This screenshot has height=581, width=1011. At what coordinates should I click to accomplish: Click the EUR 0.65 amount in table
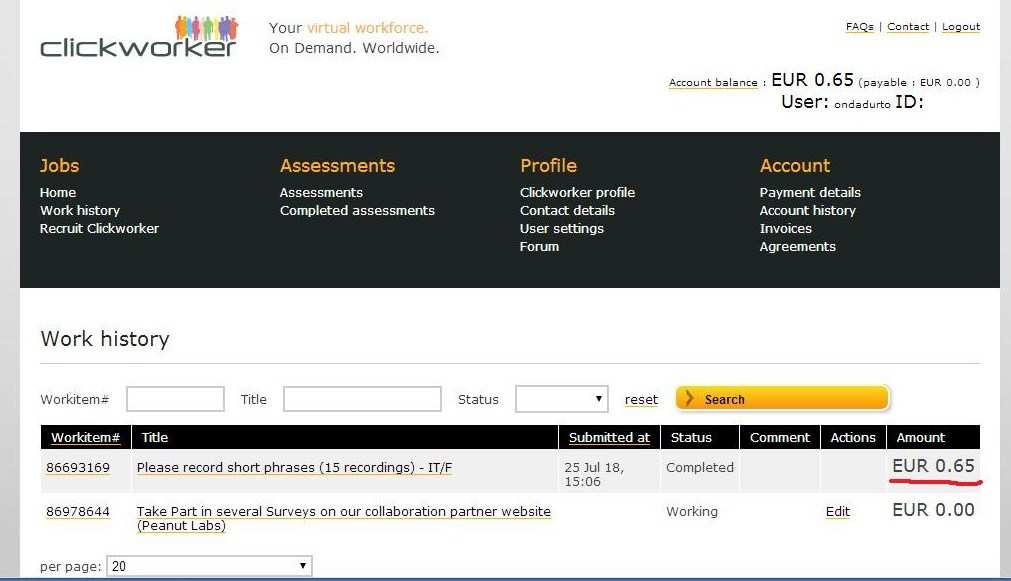tap(933, 466)
